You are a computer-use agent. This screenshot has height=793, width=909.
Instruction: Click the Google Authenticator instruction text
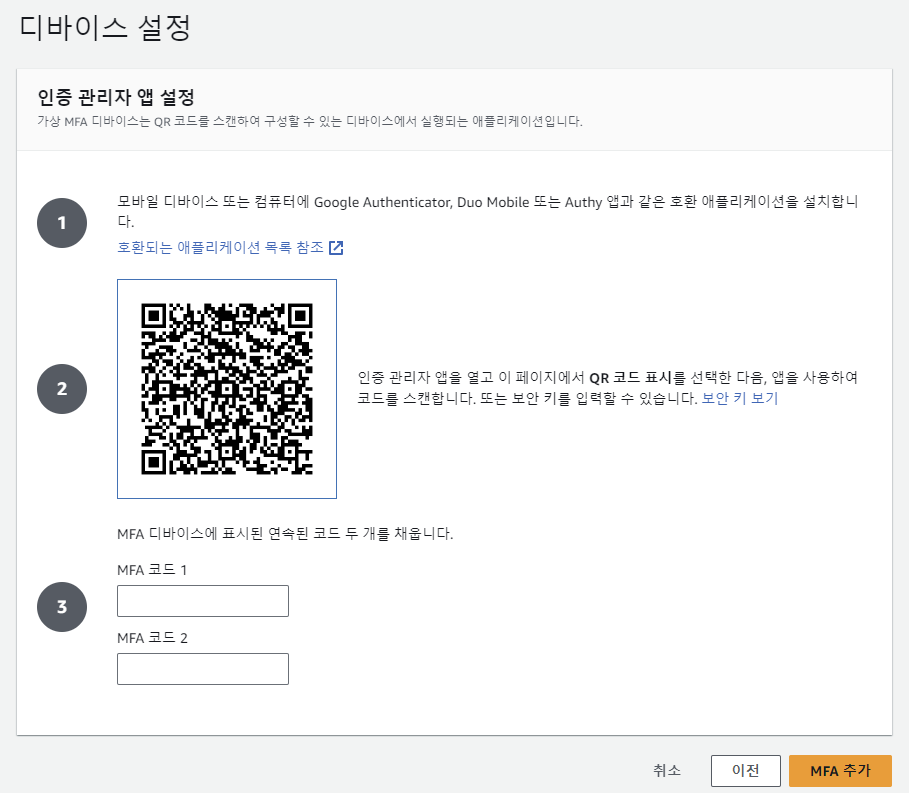(488, 211)
